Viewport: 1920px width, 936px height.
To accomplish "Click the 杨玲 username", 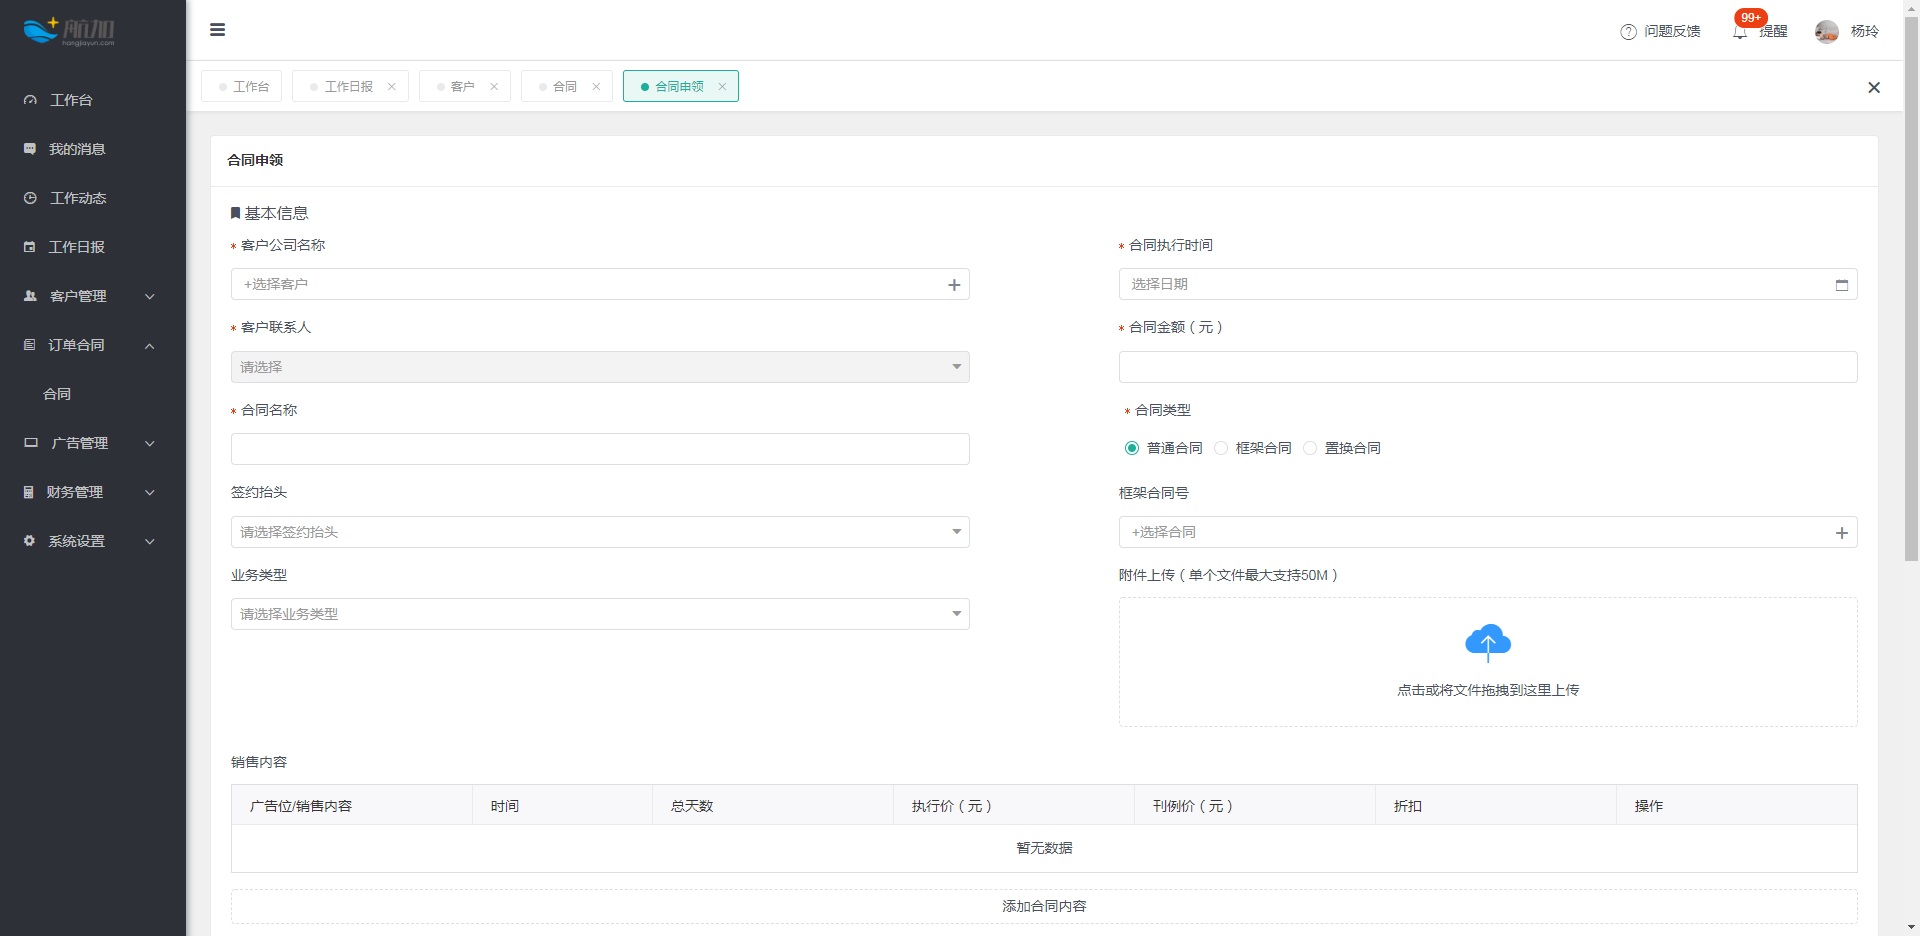I will pos(1864,32).
